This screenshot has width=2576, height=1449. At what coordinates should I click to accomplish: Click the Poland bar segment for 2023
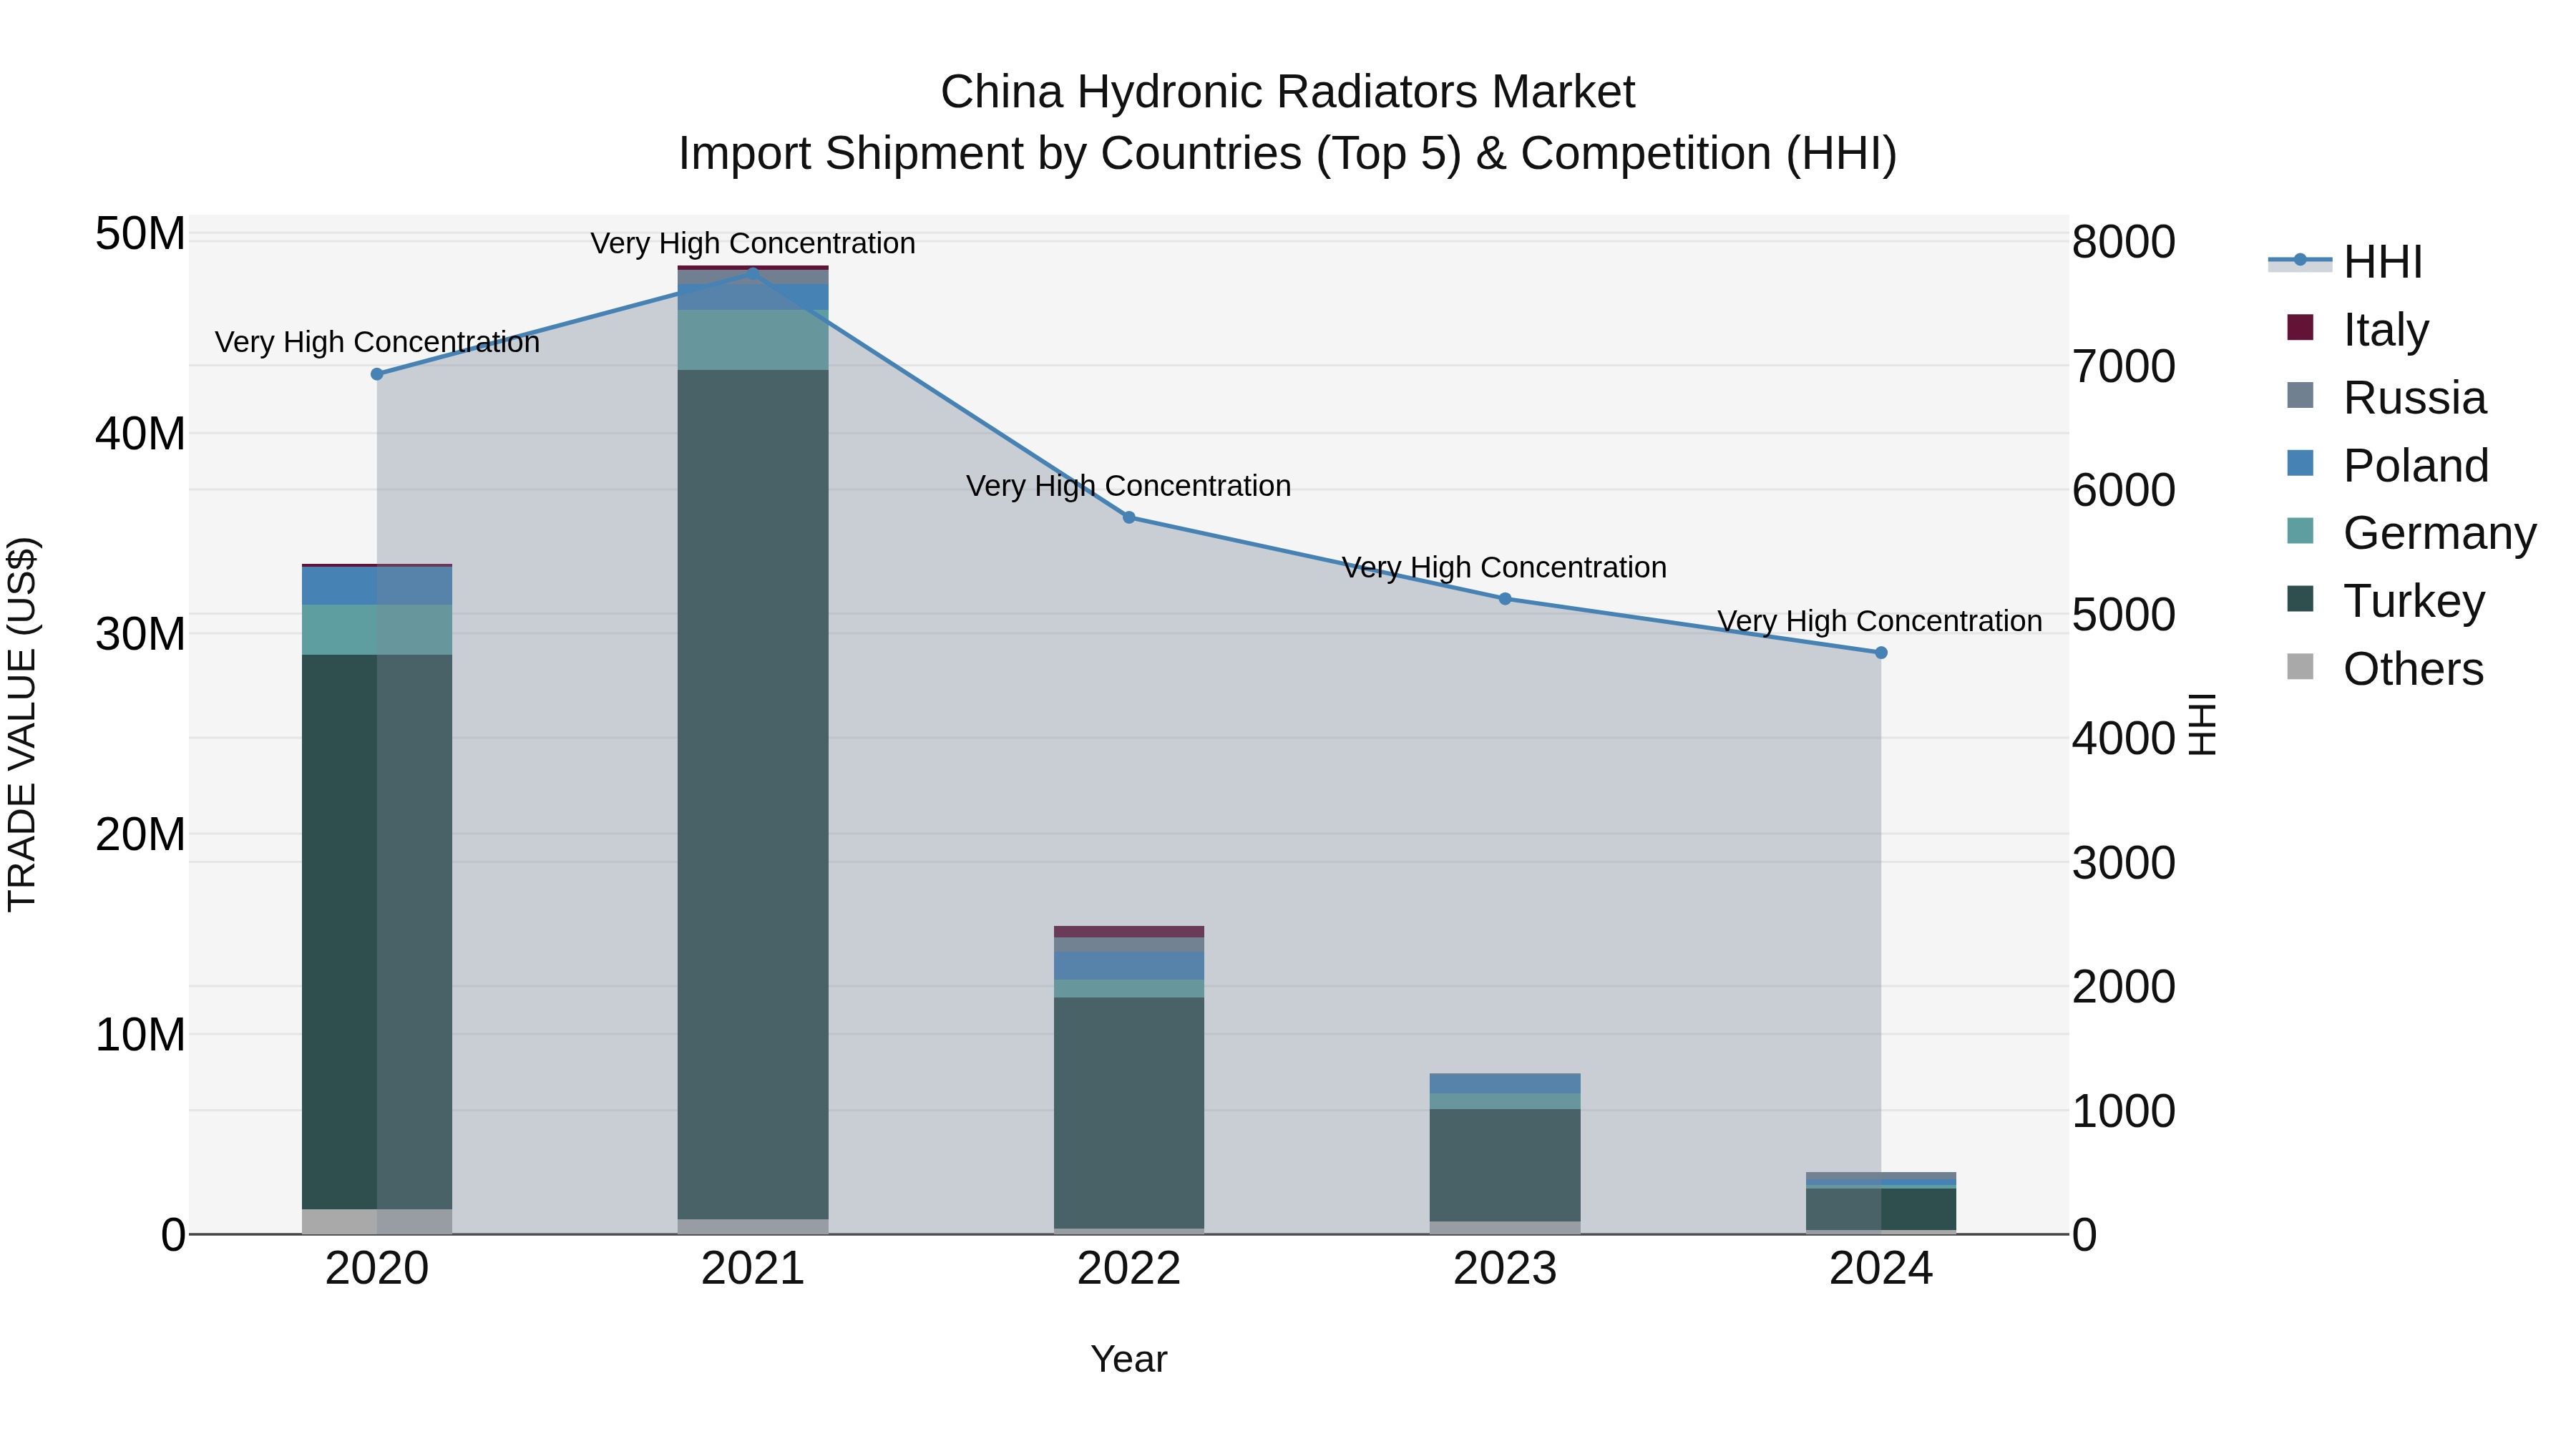[1505, 1084]
